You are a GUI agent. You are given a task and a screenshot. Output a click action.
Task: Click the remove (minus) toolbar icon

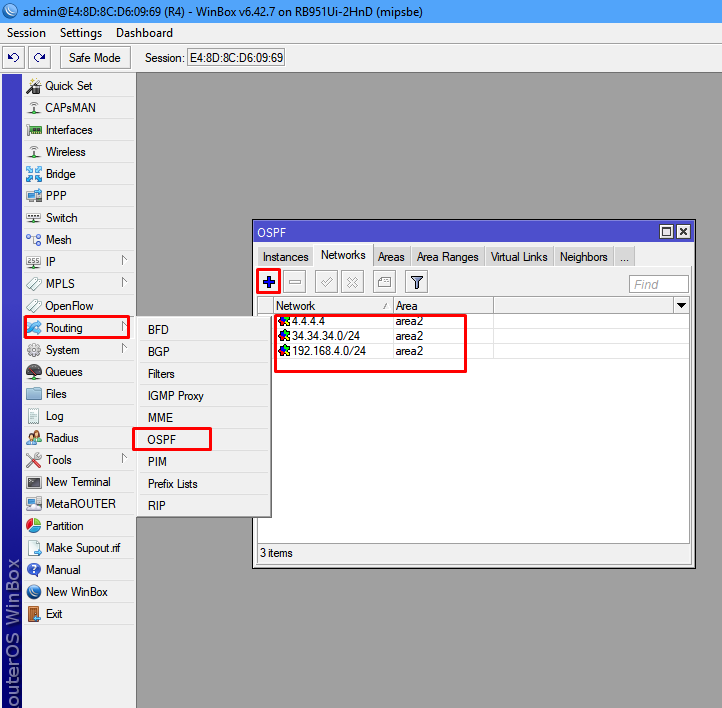pos(295,282)
